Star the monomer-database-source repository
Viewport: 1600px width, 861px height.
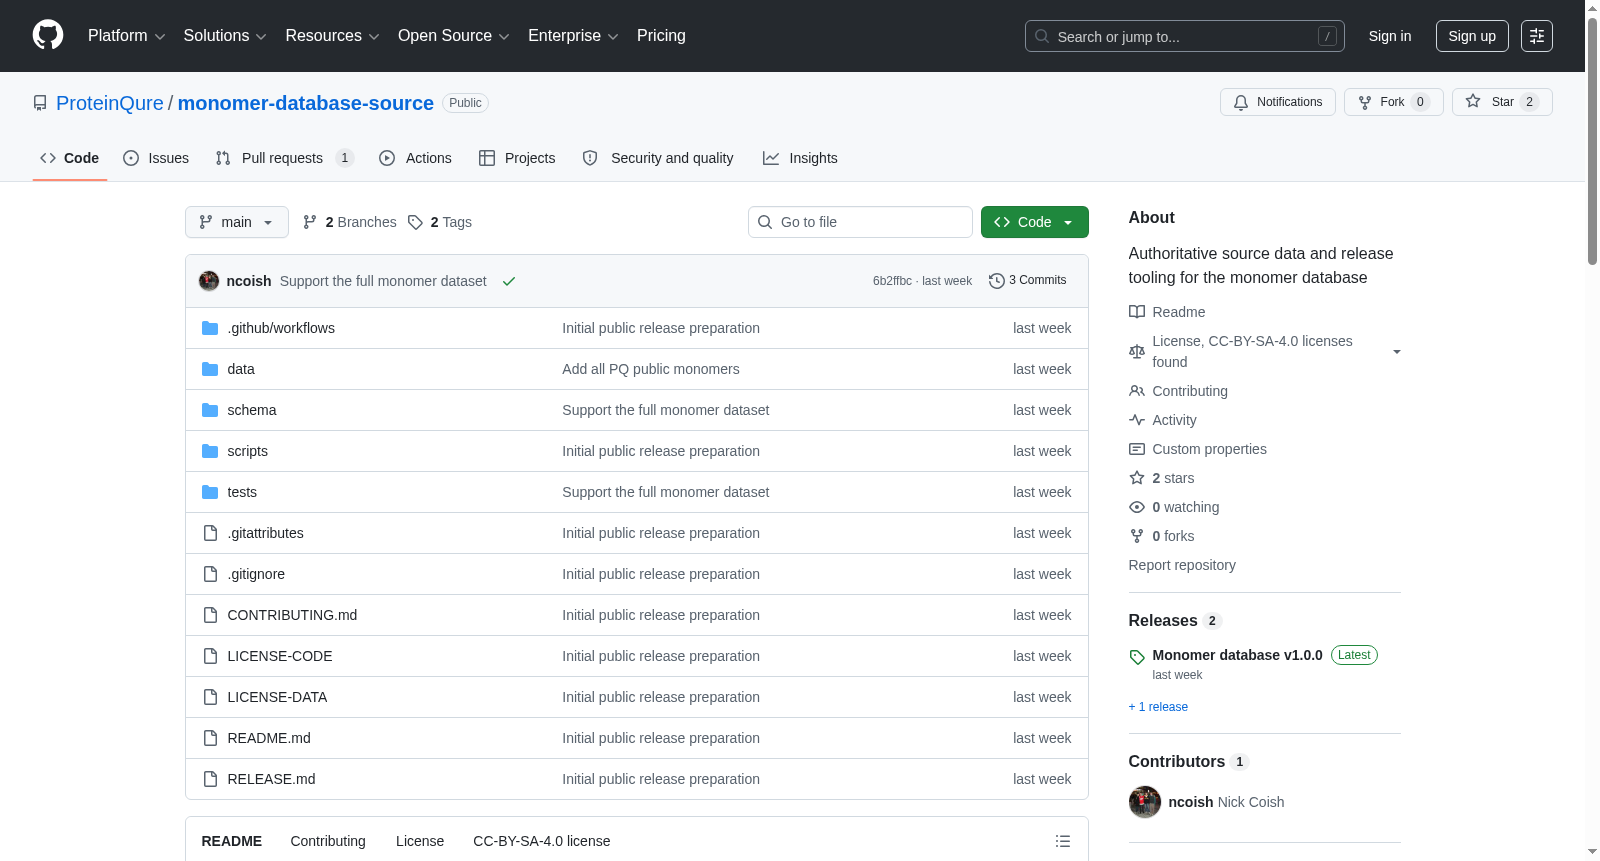(1502, 102)
